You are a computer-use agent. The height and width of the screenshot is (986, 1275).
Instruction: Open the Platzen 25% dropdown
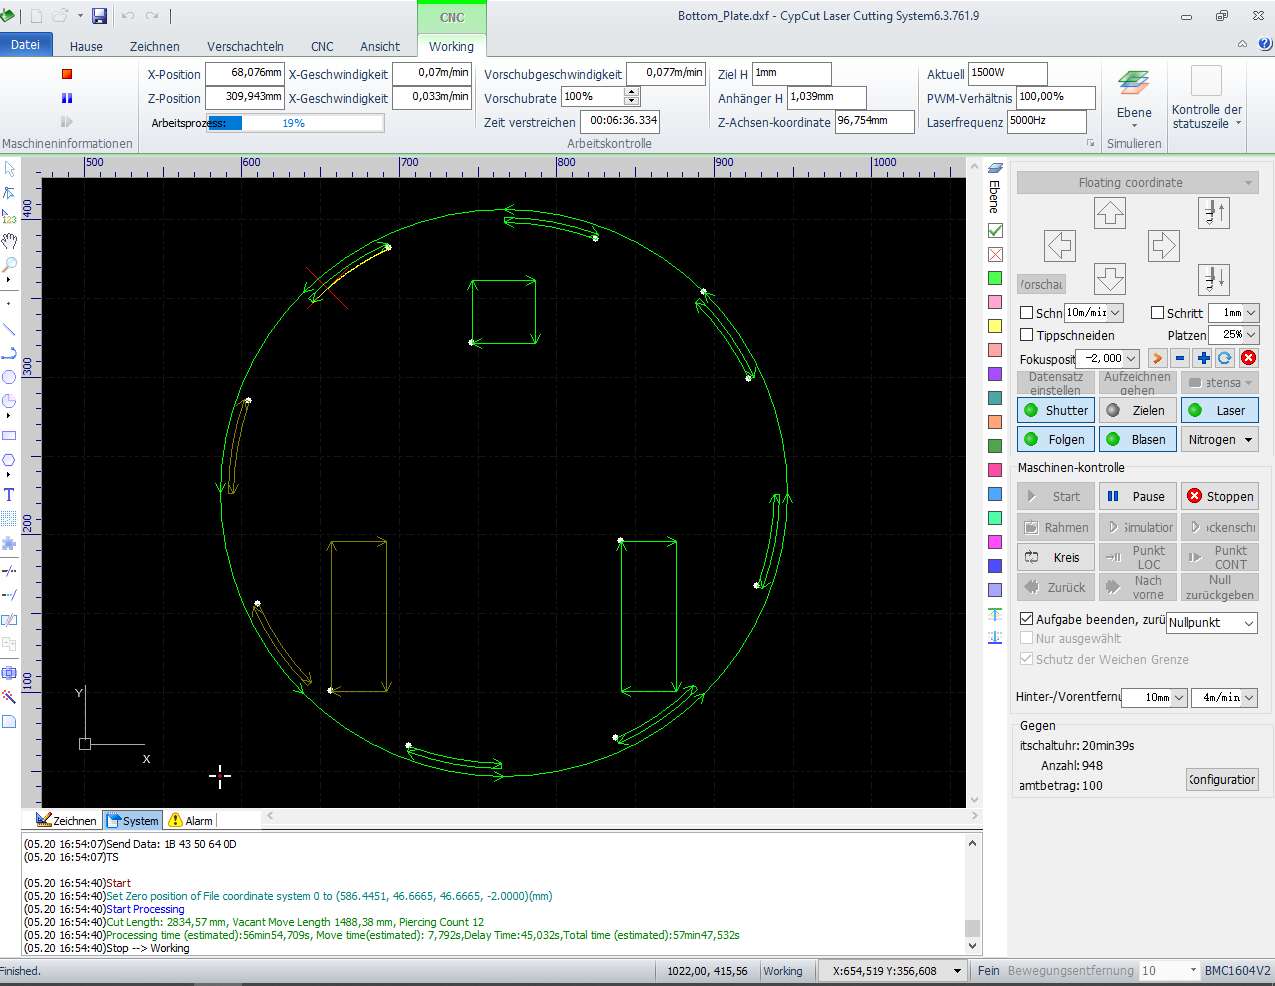pyautogui.click(x=1234, y=335)
